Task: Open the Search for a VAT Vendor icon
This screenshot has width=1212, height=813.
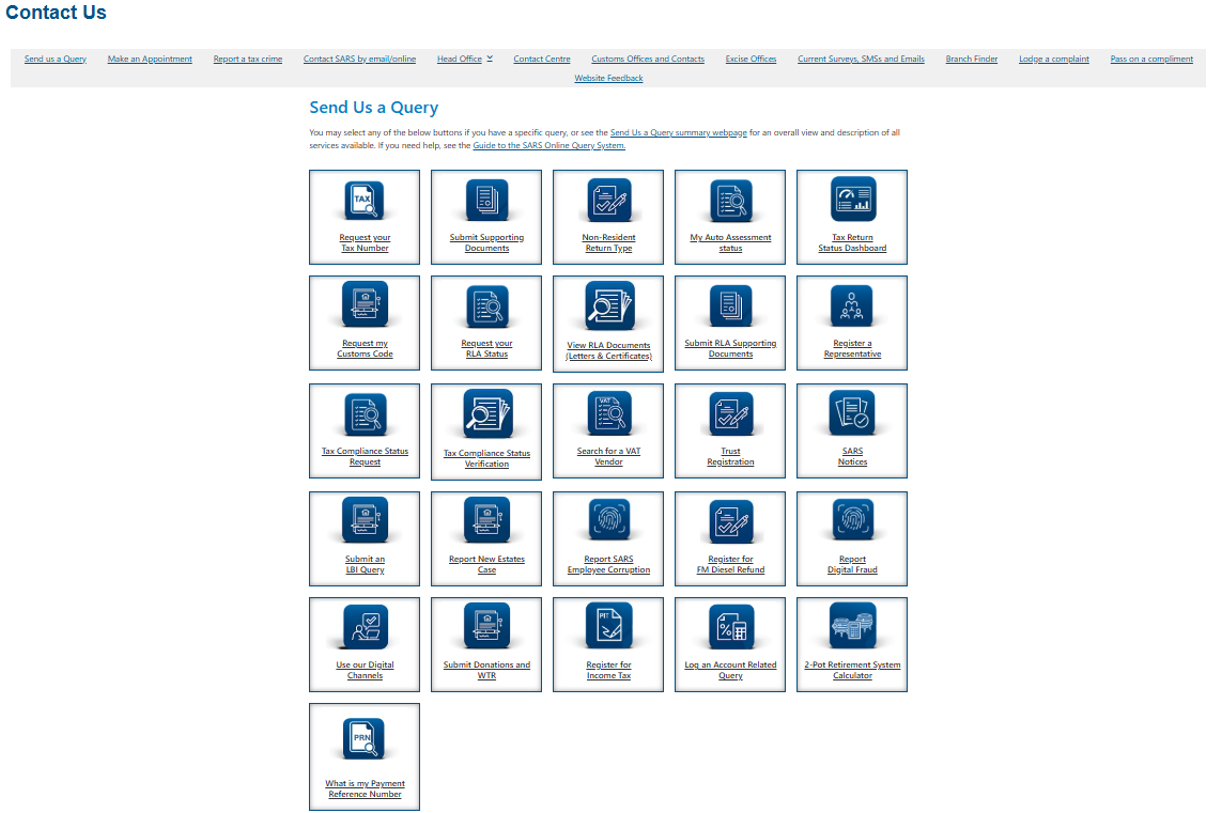Action: pos(609,414)
